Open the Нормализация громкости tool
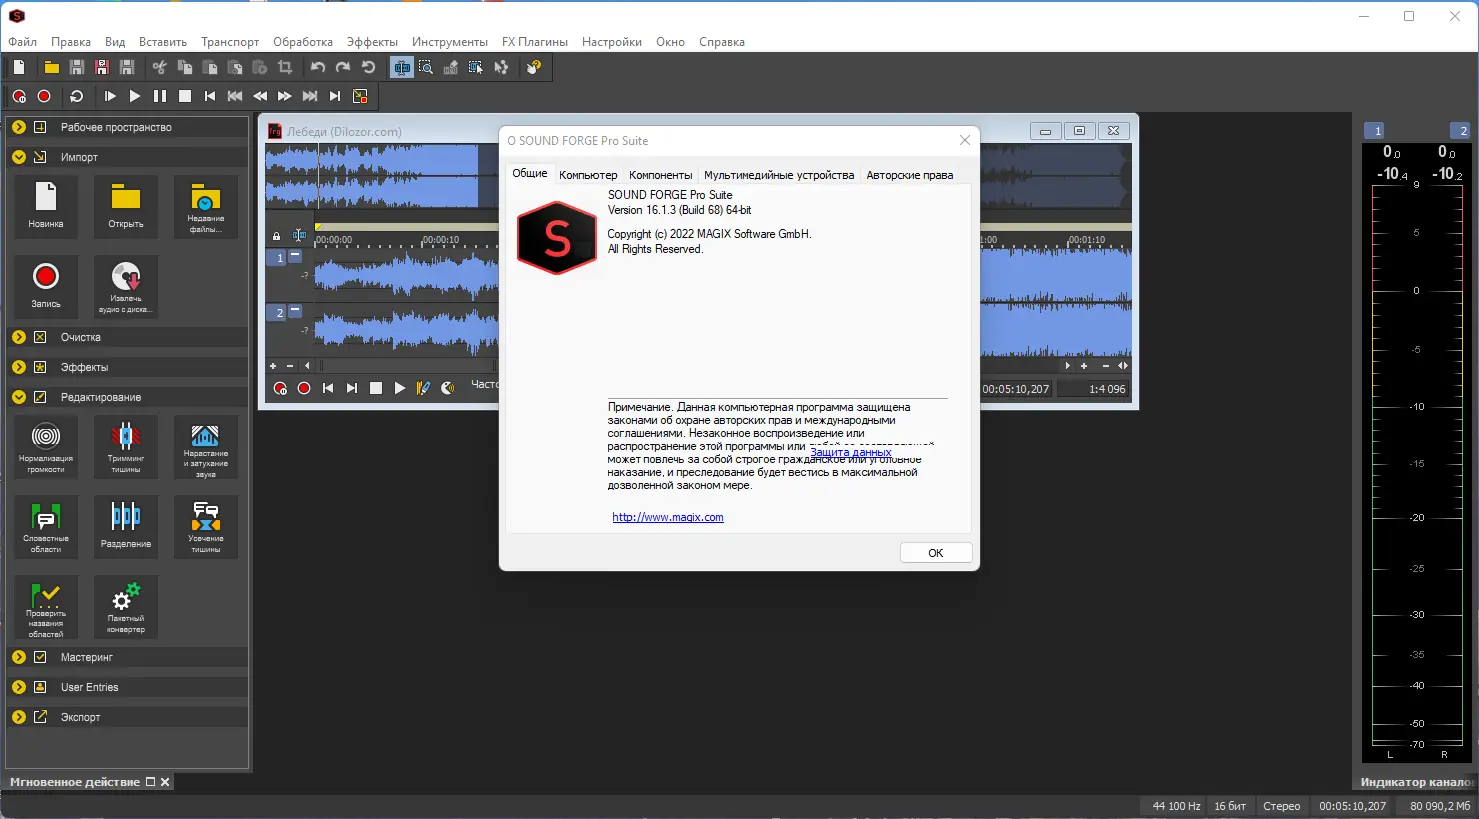1479x819 pixels. pos(45,446)
